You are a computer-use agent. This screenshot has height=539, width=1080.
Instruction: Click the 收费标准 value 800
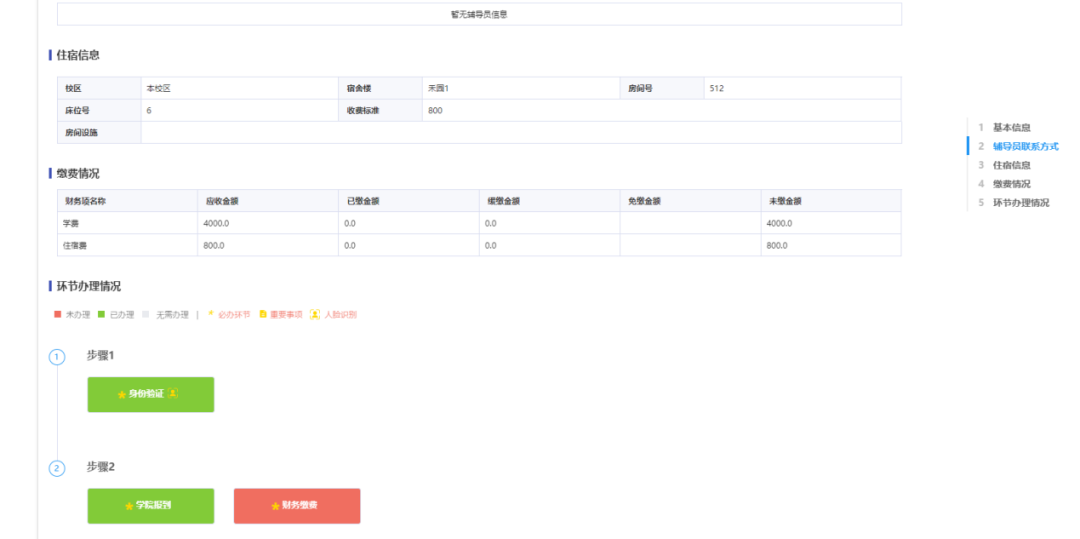(x=435, y=110)
